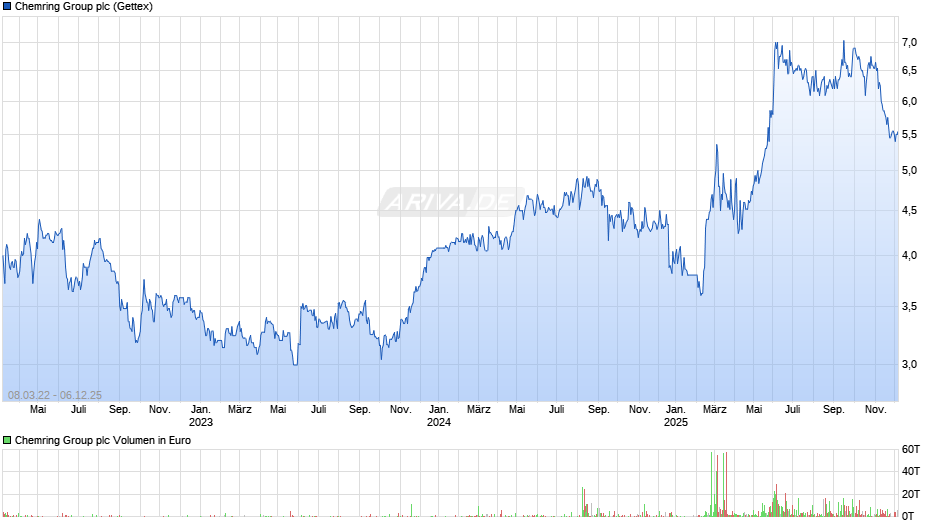Click the Jan. 2023 axis label
940x526 pixels.
pos(201,416)
